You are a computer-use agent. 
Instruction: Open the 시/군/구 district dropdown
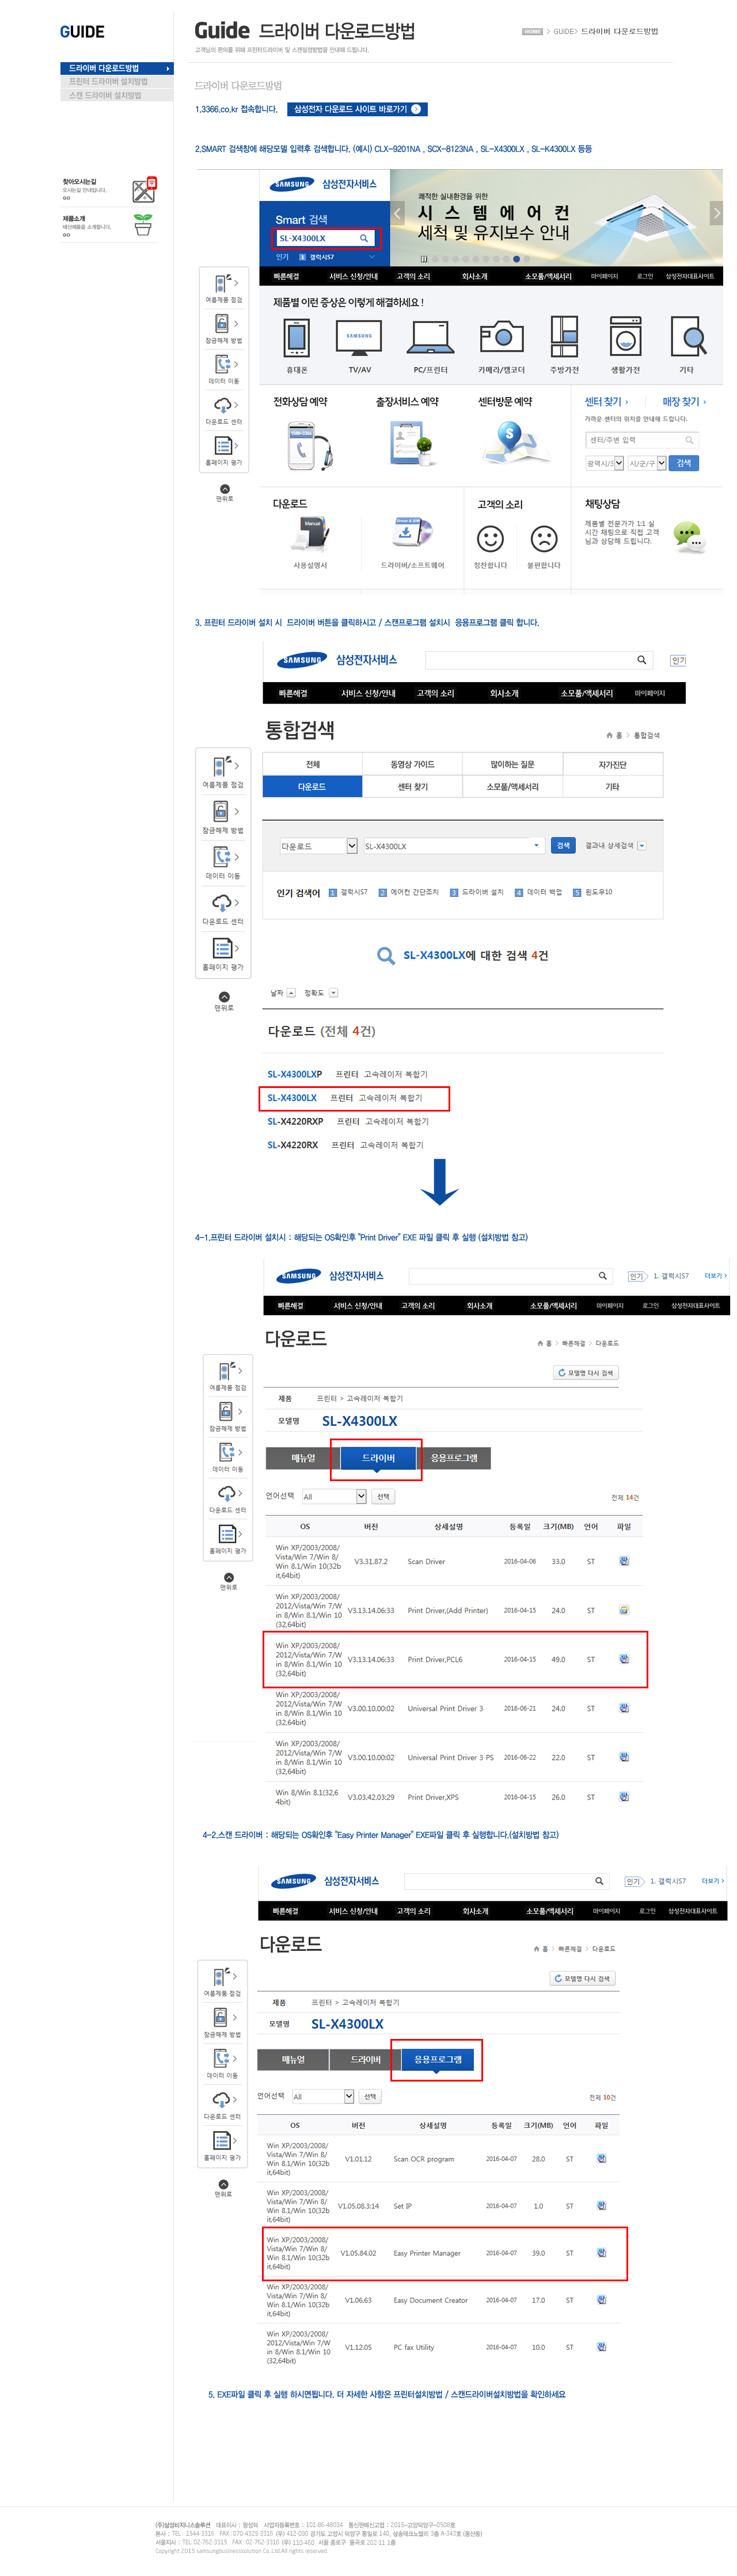point(646,463)
